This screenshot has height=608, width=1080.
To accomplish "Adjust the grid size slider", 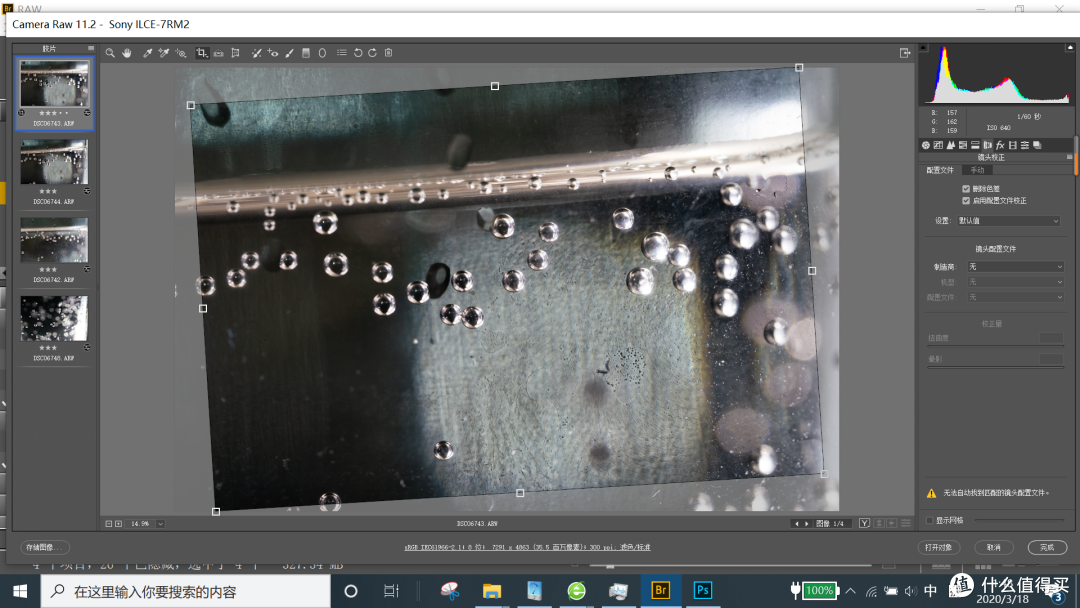I will (1019, 521).
